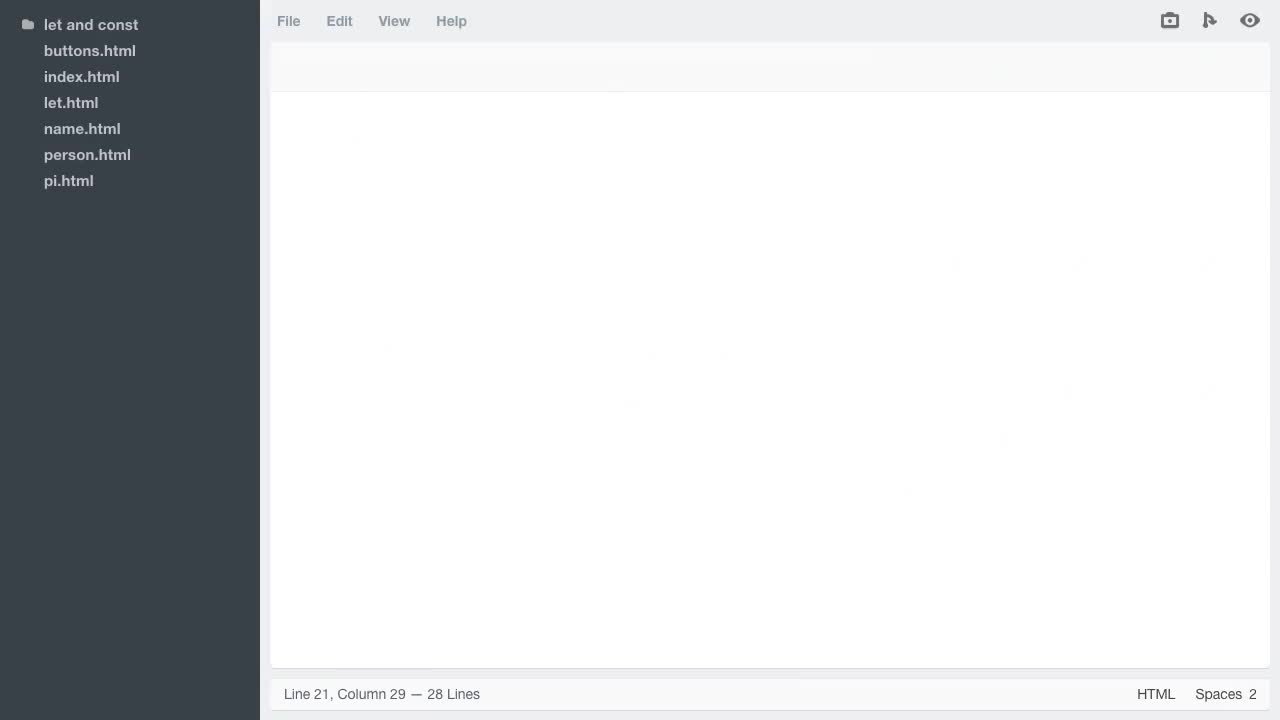Viewport: 1280px width, 720px height.
Task: Open the Edit menu
Action: coord(339,21)
